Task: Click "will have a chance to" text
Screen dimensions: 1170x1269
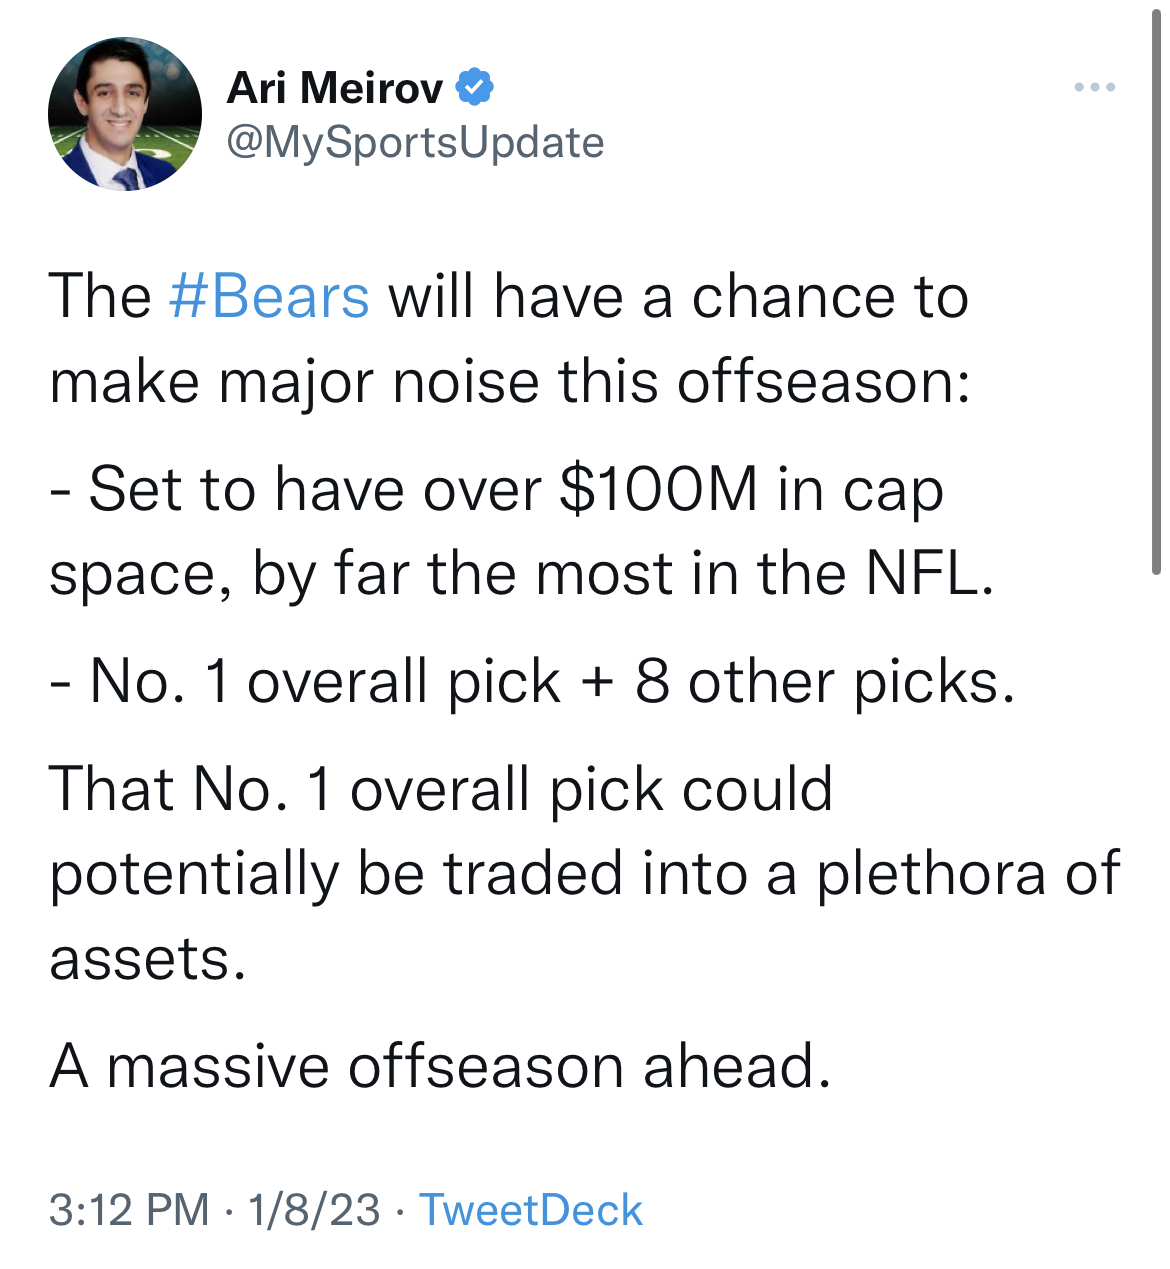Action: 678,297
